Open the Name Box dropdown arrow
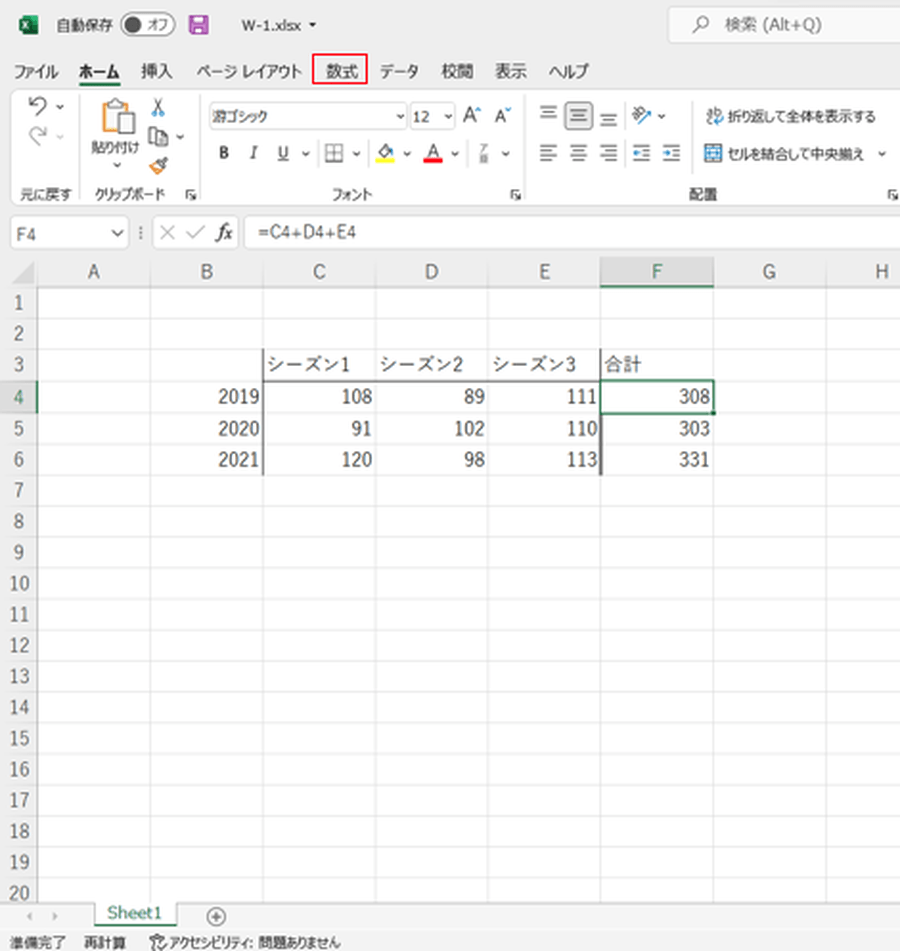The height and width of the screenshot is (951, 900). point(117,233)
